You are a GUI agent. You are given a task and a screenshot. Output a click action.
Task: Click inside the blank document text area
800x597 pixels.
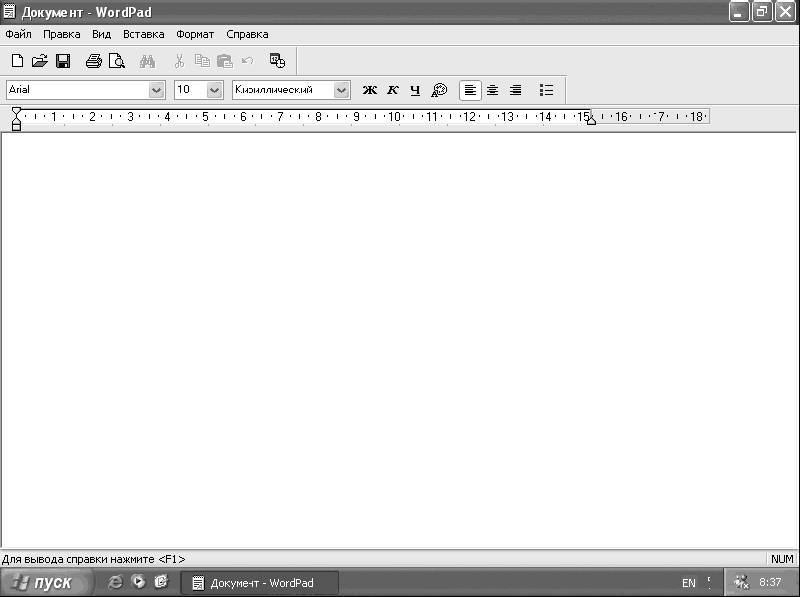coord(400,340)
